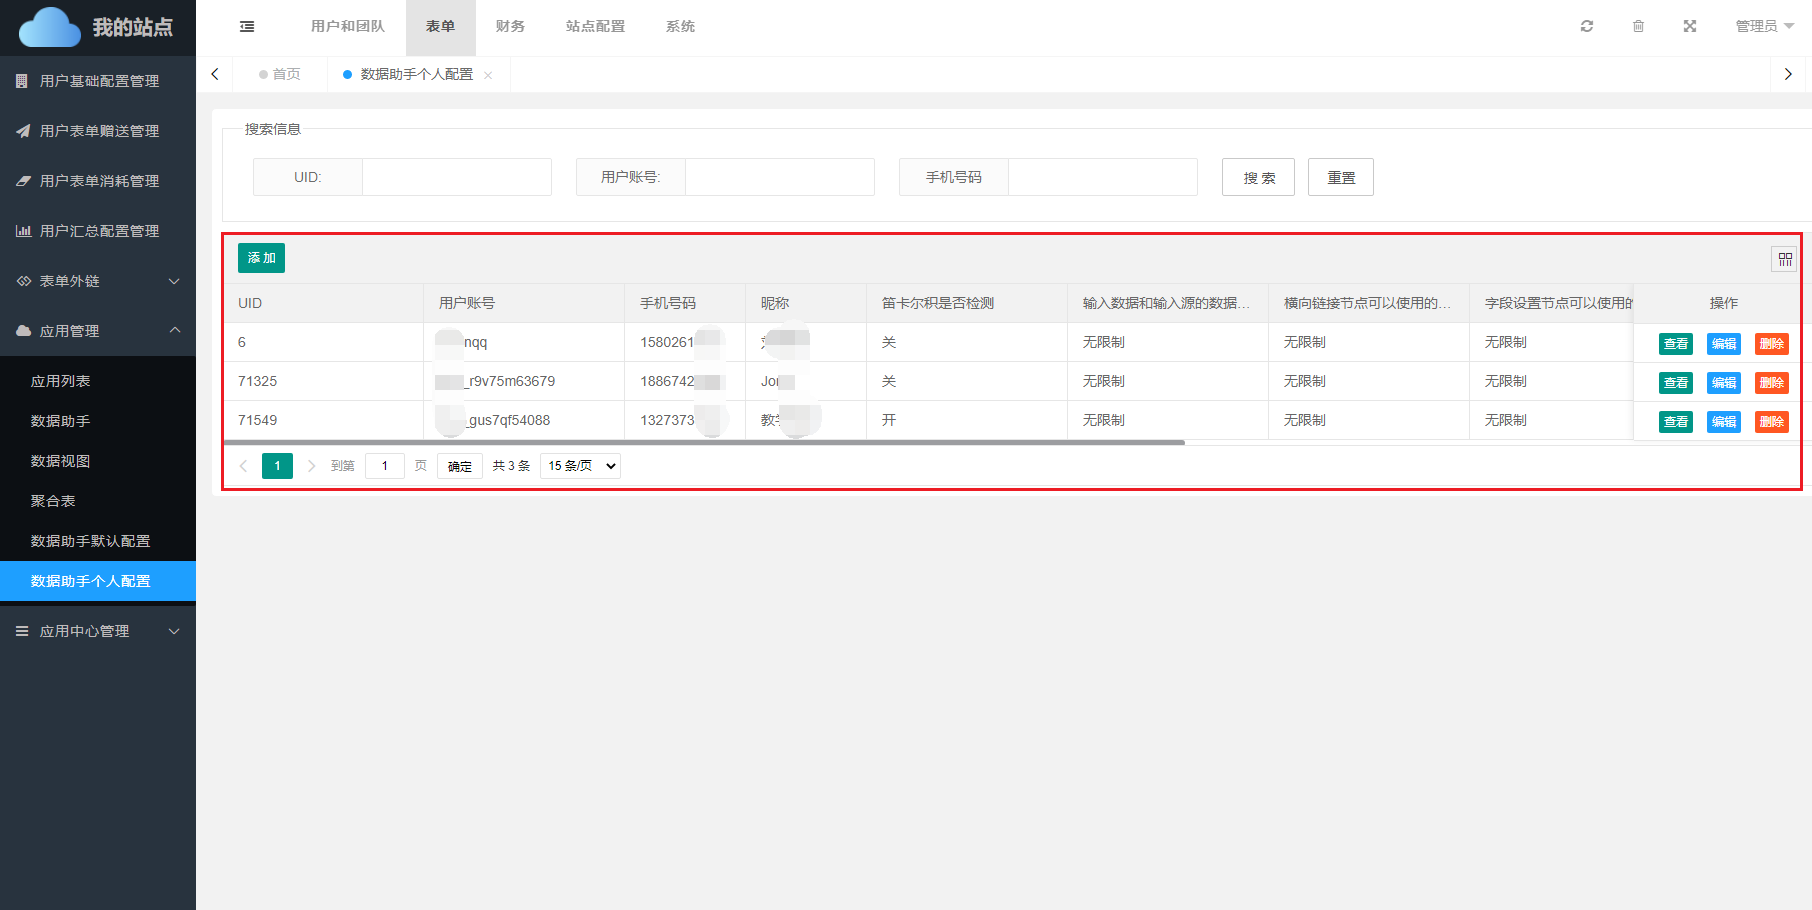Click the UID search input field

click(x=456, y=177)
